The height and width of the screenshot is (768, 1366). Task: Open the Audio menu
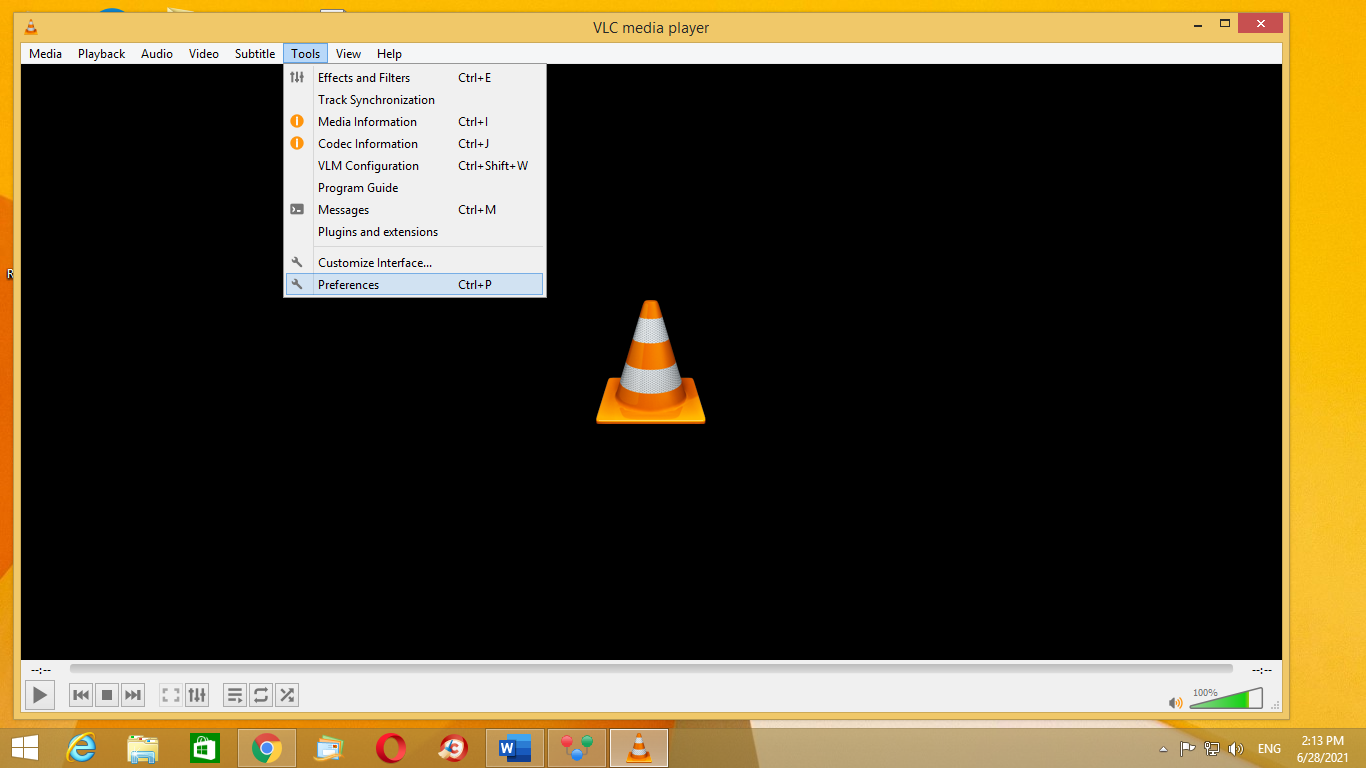tap(157, 54)
